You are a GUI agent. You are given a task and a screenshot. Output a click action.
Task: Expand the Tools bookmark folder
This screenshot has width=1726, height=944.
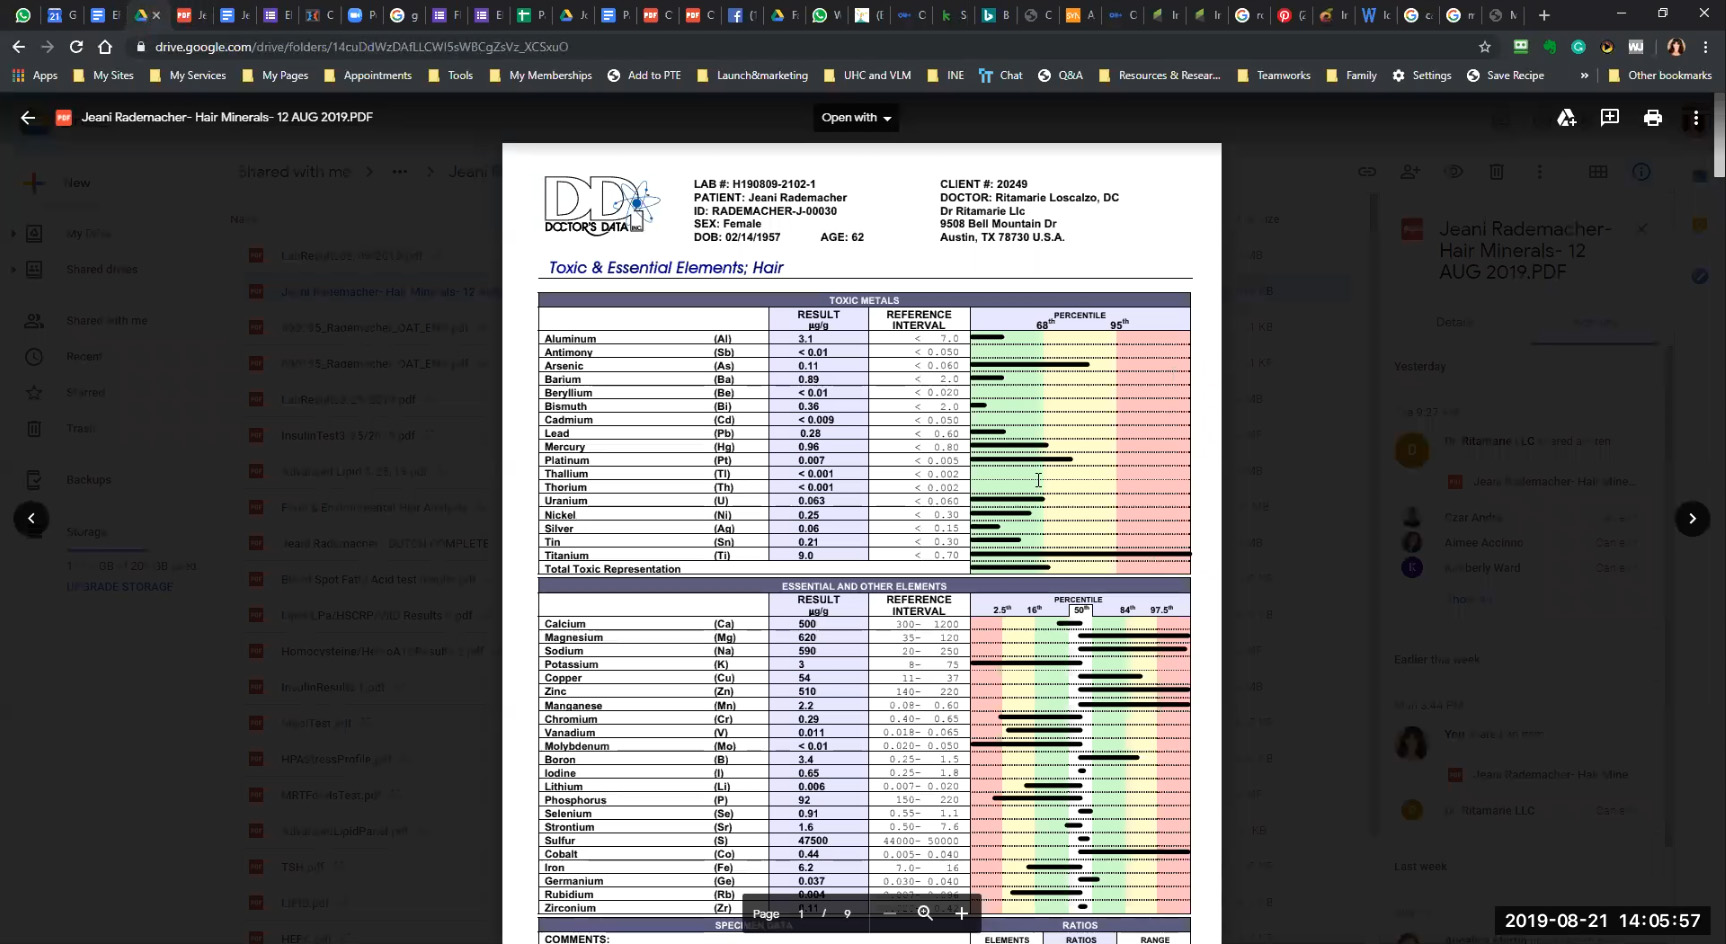450,75
